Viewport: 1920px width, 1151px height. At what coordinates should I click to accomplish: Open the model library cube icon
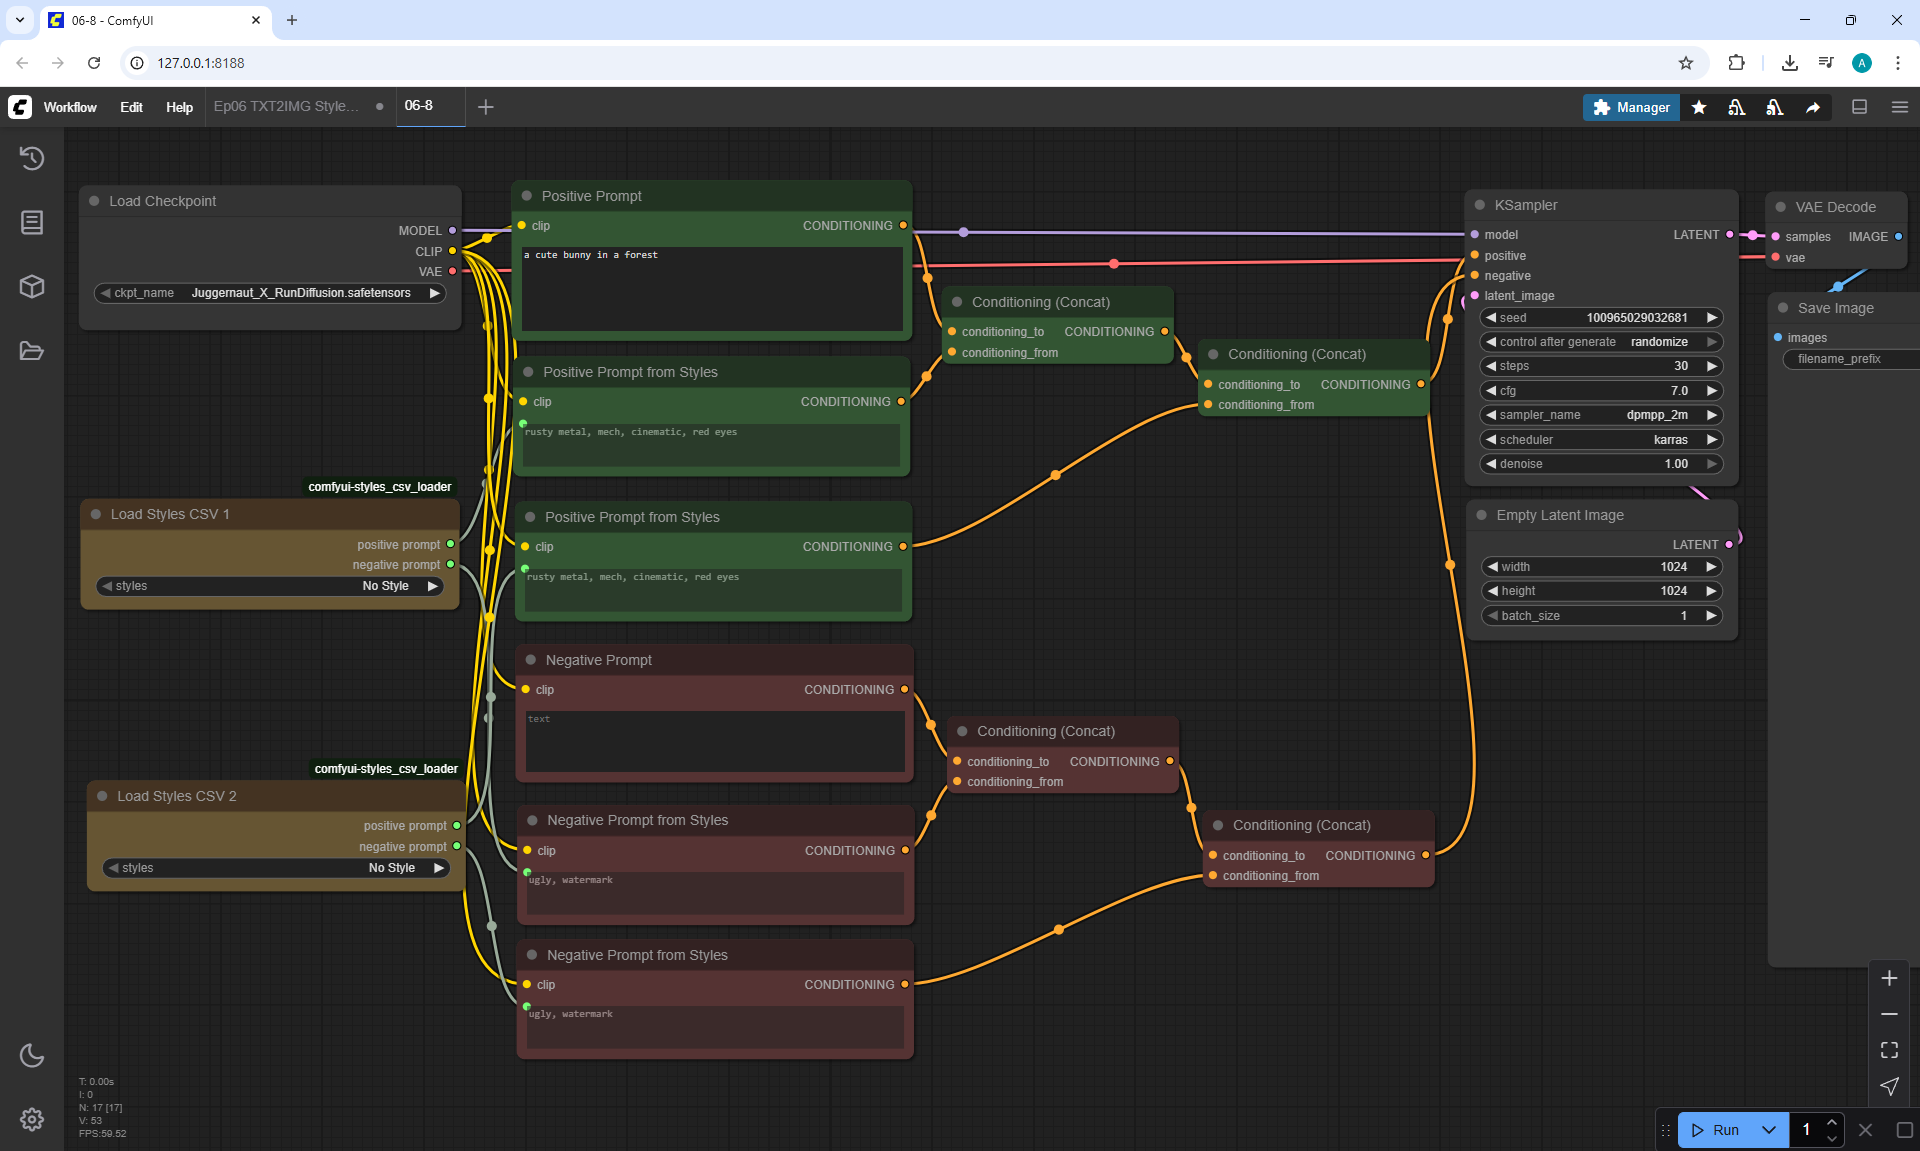tap(32, 287)
